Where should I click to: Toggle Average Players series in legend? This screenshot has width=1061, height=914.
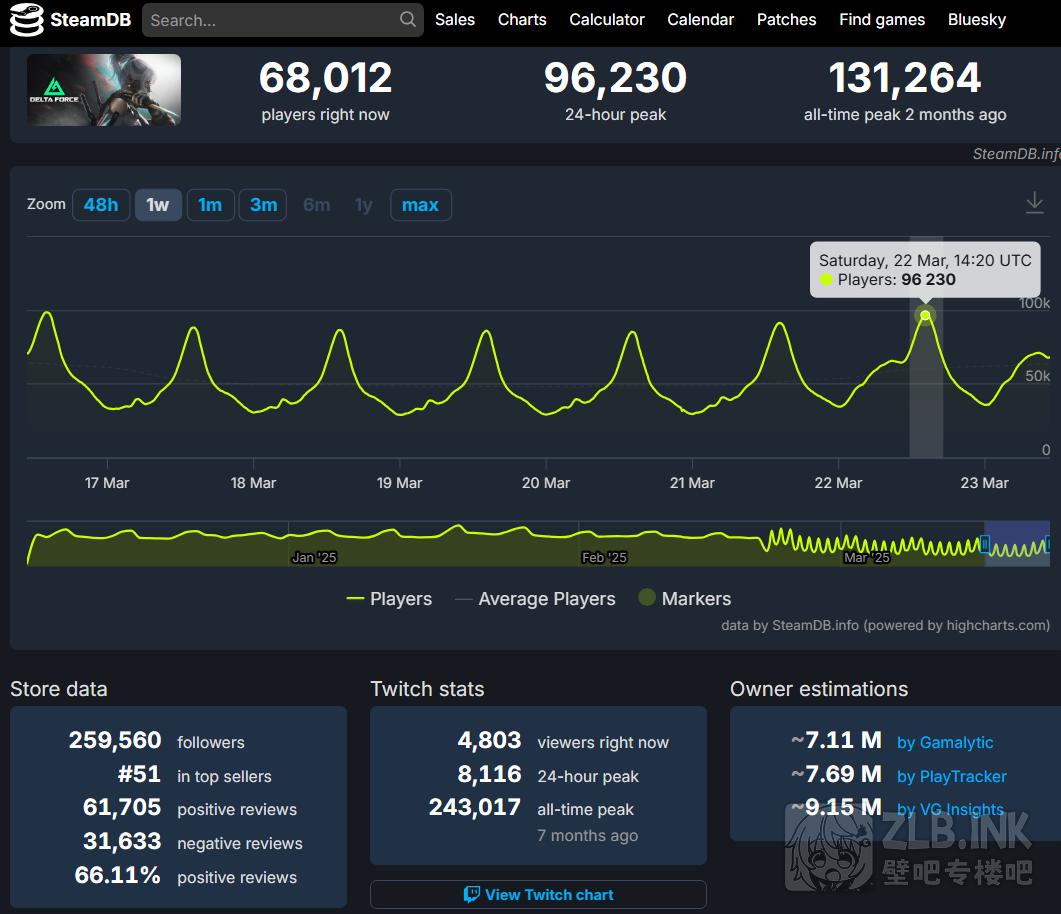pos(535,599)
